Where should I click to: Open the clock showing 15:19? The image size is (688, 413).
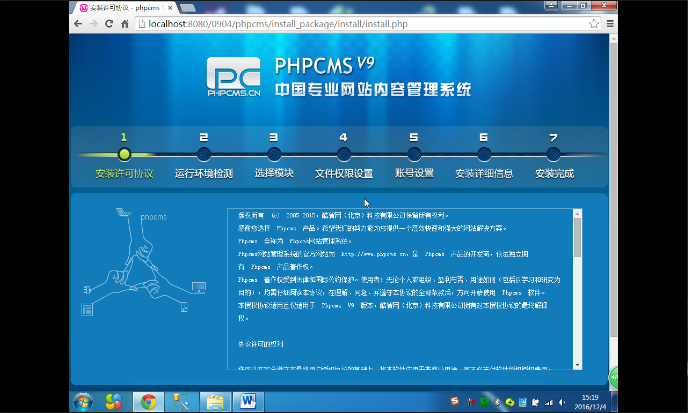coord(590,402)
